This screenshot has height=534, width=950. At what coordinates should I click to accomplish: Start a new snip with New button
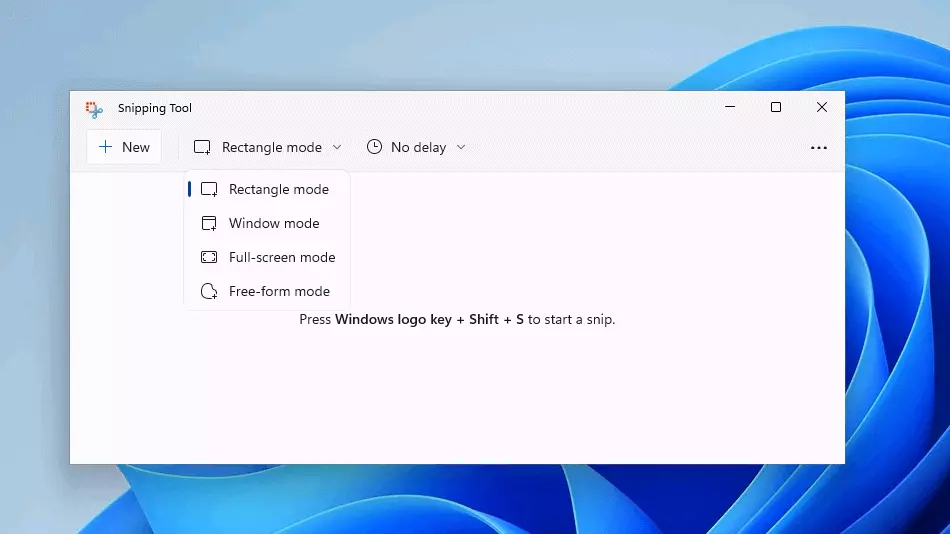[x=124, y=147]
